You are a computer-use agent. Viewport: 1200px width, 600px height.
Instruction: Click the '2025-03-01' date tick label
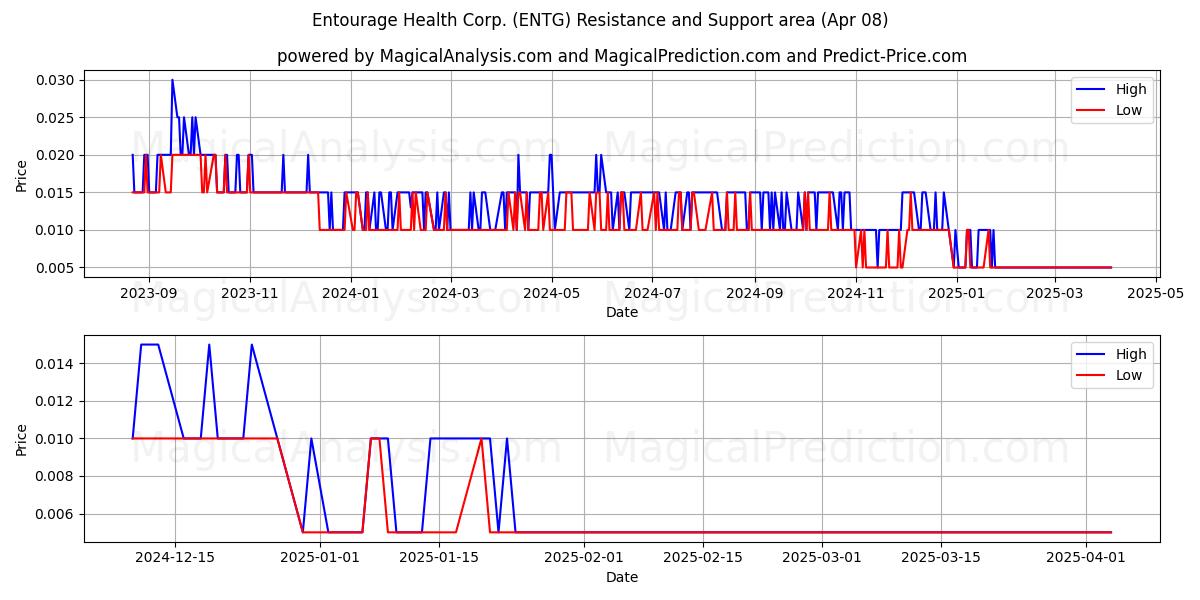click(x=822, y=558)
